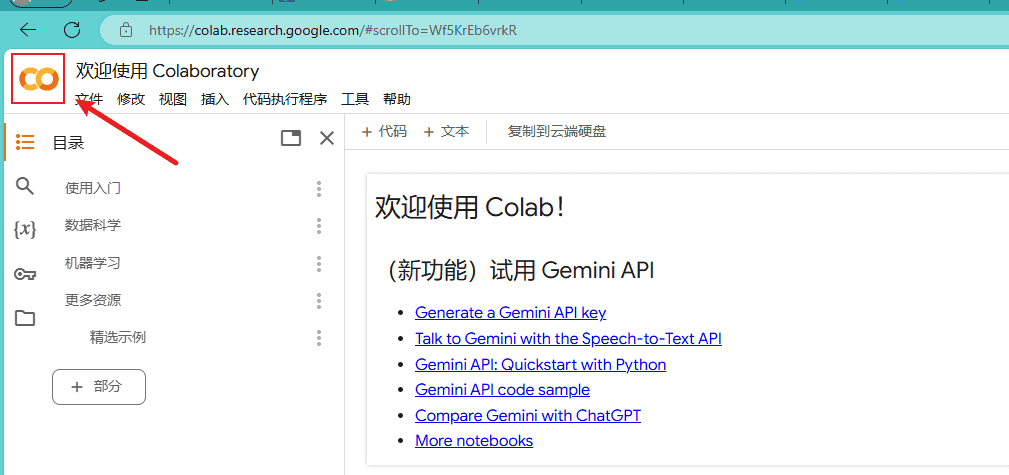Screen dimensions: 1009x475
Task: Open Generate a Gemini API key link
Action: pos(510,313)
